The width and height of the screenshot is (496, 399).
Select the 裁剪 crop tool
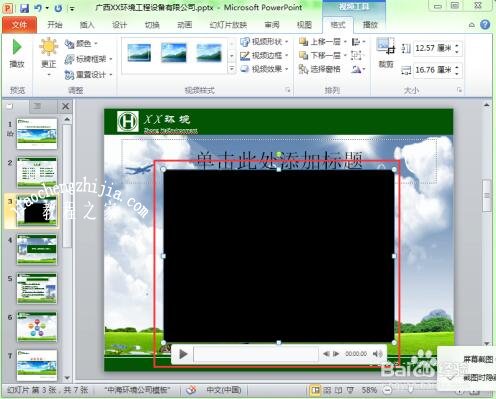pos(386,52)
